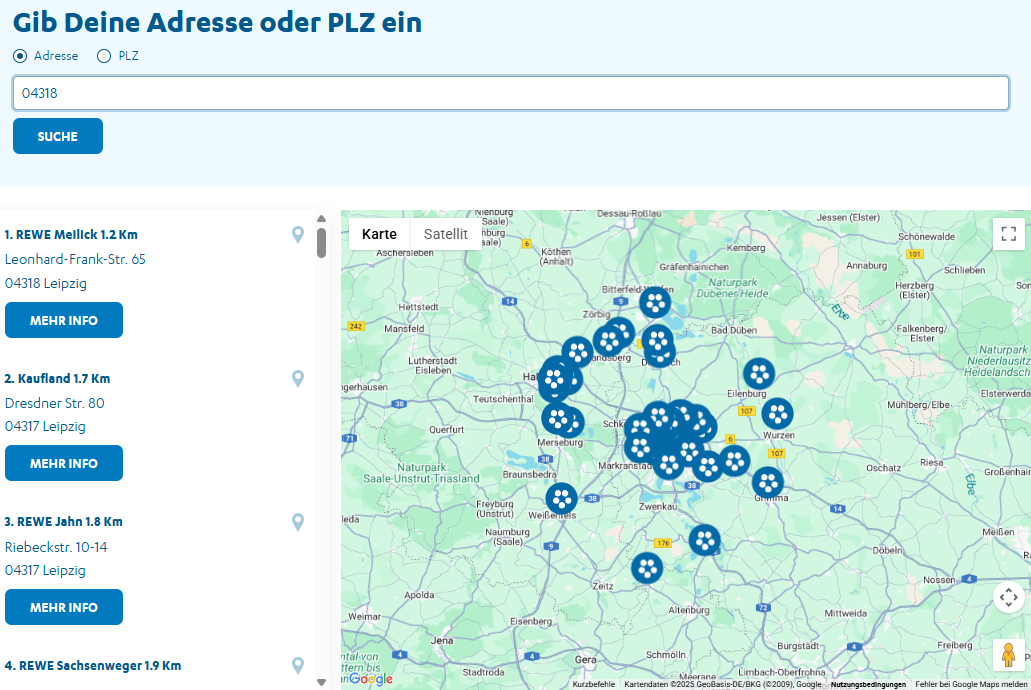The width and height of the screenshot is (1031, 690).
Task: Click the store marker at Wurzen
Action: [777, 414]
